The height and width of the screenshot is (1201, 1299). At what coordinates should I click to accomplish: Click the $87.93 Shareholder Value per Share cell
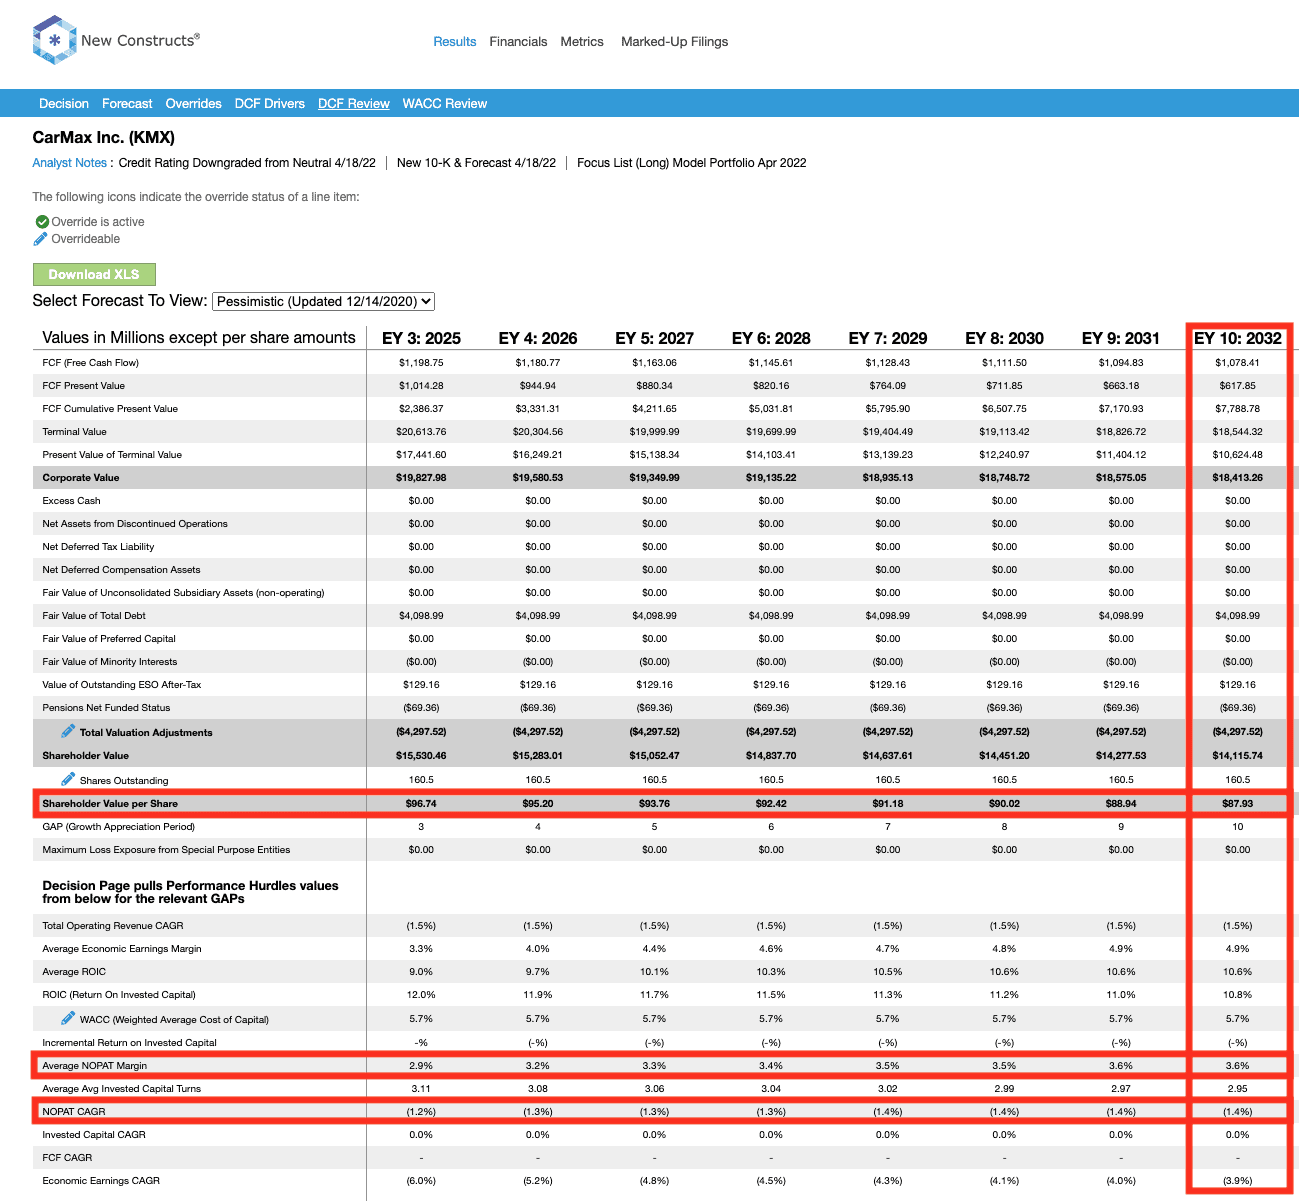tap(1238, 804)
